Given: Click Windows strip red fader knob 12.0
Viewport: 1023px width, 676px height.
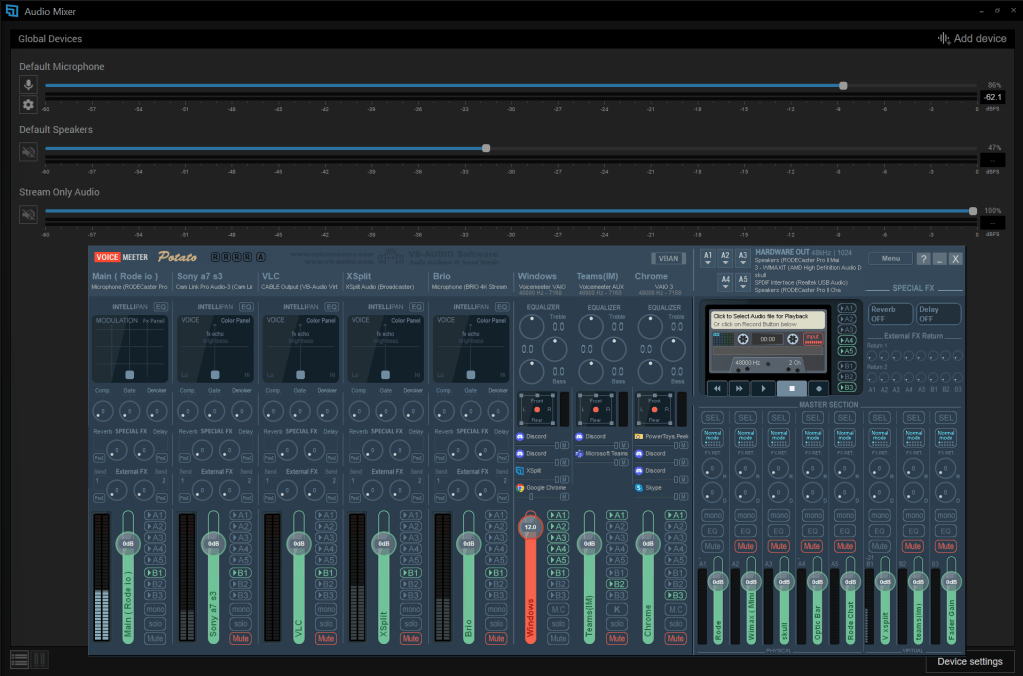Looking at the screenshot, I should coord(530,527).
